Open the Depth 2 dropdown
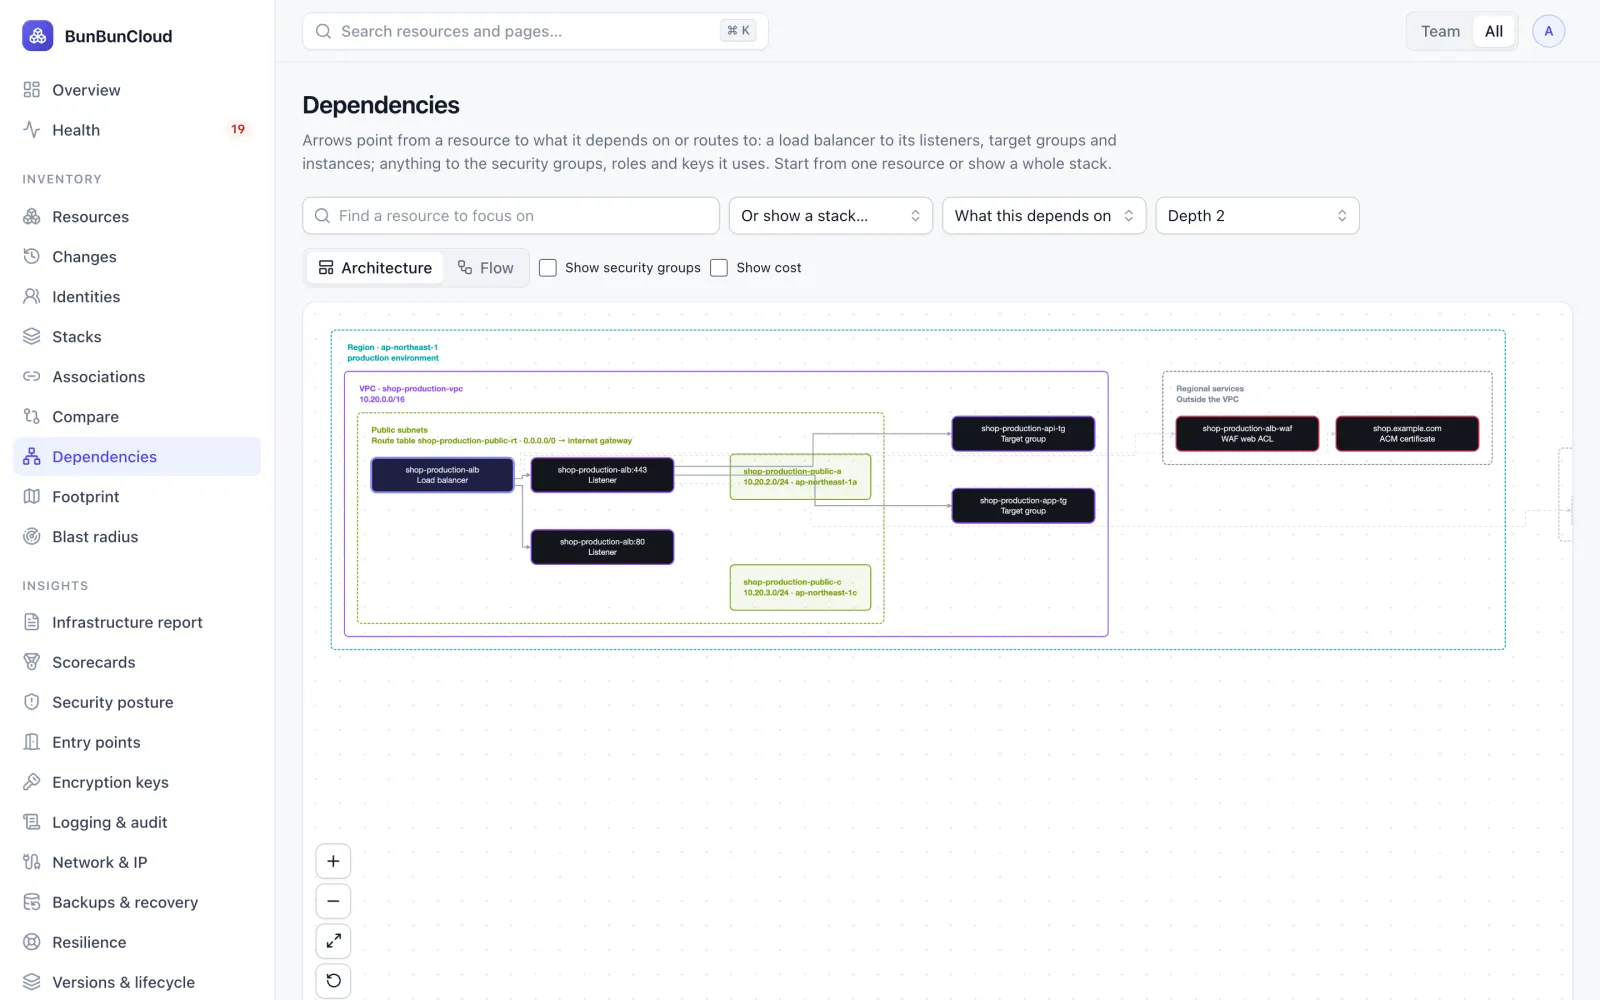Screen dimensions: 1600x1000 (1257, 216)
